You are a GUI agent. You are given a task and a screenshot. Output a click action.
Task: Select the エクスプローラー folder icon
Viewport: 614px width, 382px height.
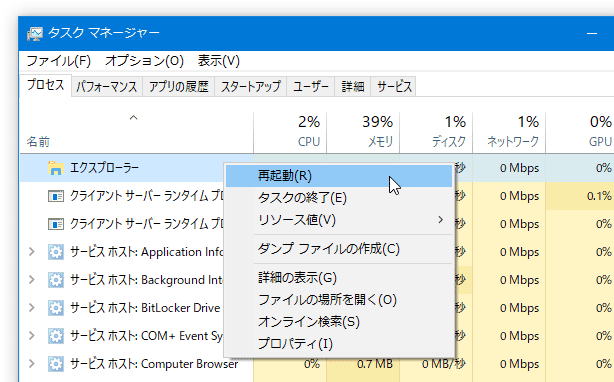click(56, 168)
